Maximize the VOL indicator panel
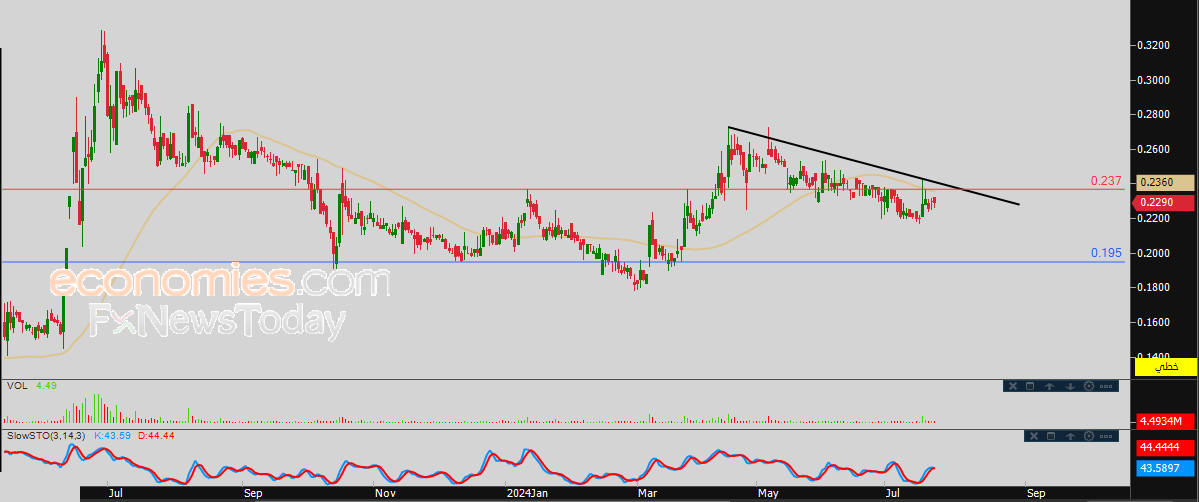Screen dimensions: 1199x502 coord(1030,386)
